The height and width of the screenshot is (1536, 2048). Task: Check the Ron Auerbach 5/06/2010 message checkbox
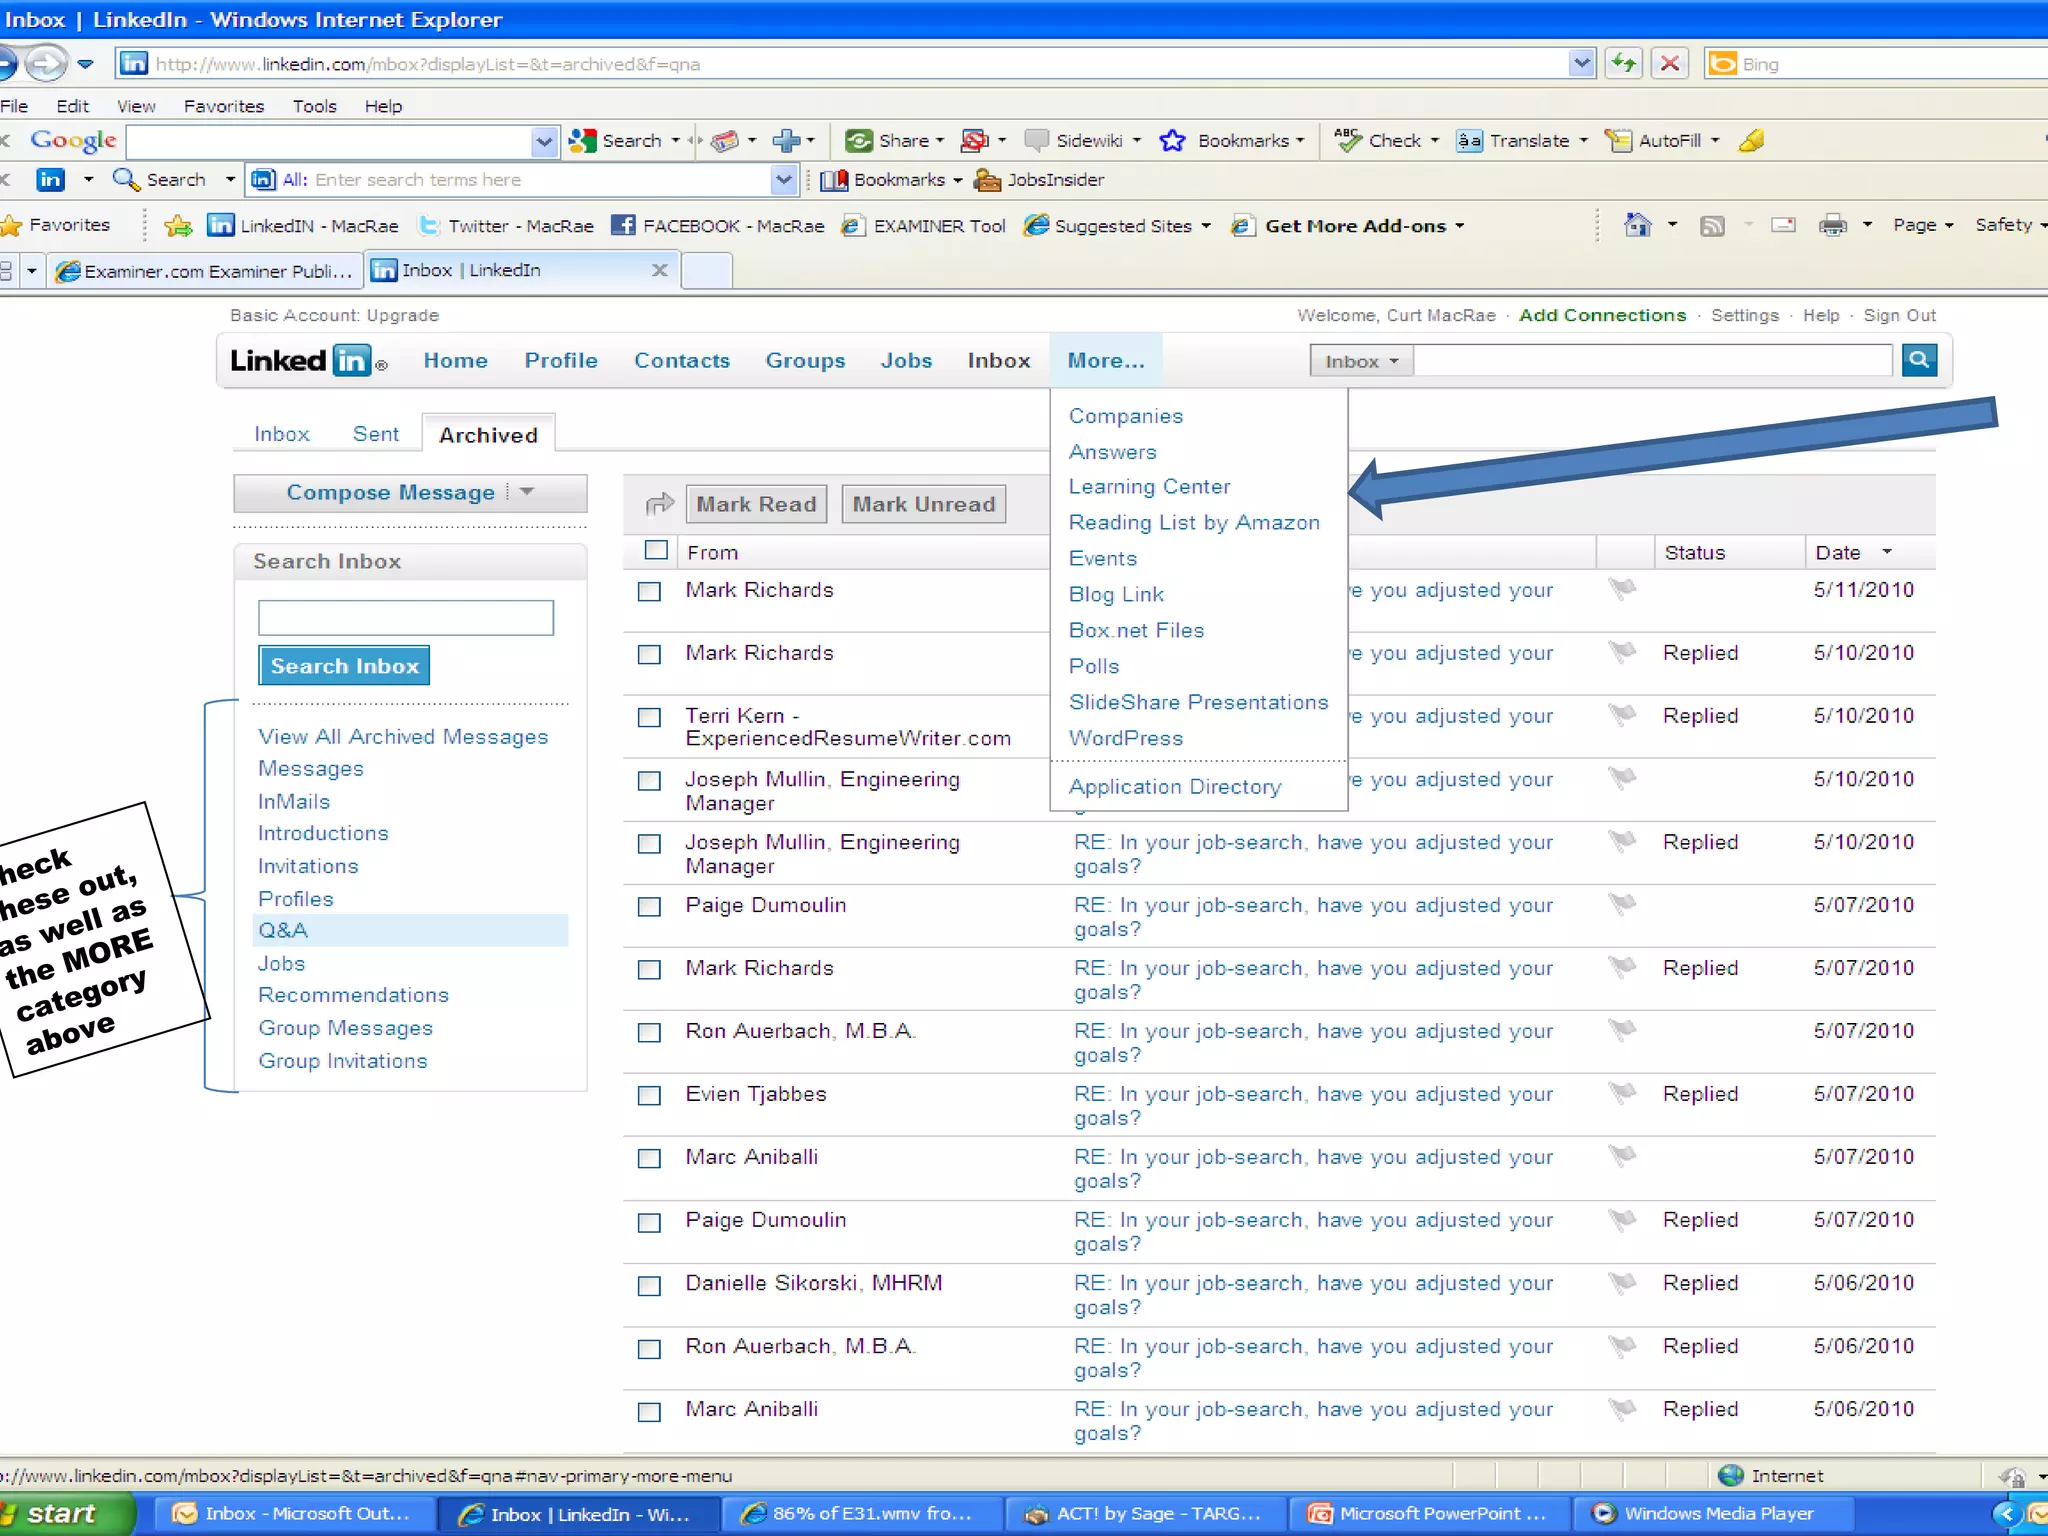[650, 1348]
